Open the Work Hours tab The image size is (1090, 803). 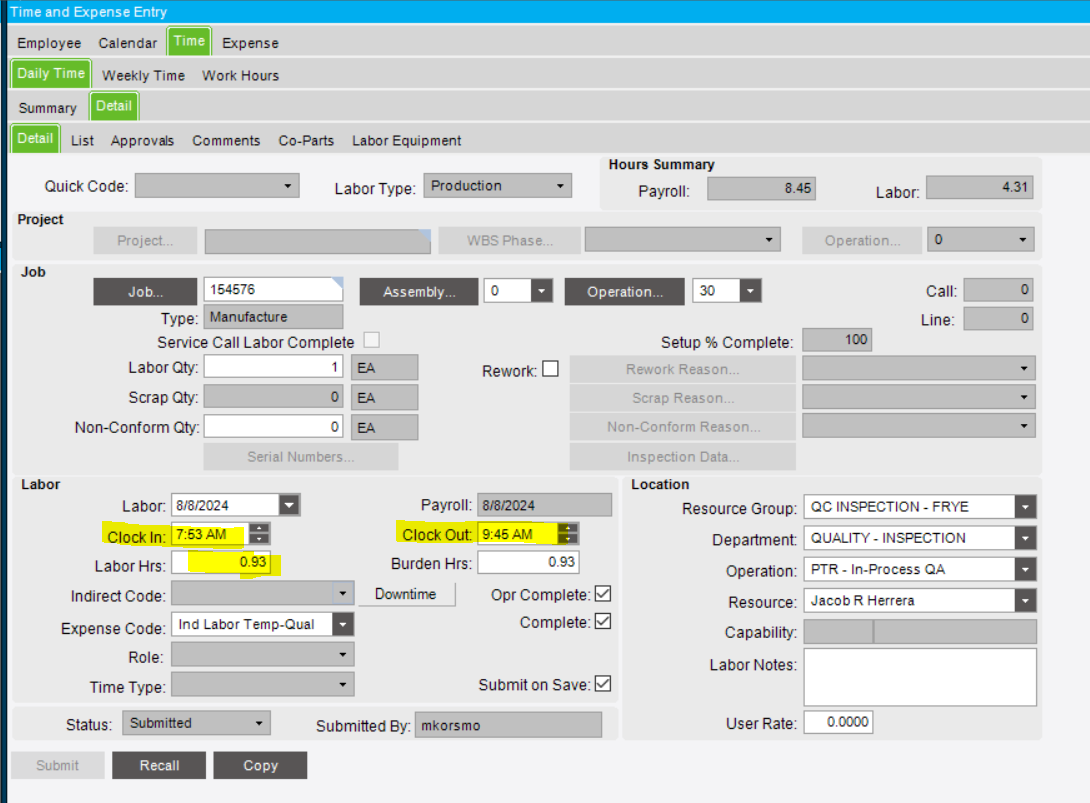[x=241, y=76]
